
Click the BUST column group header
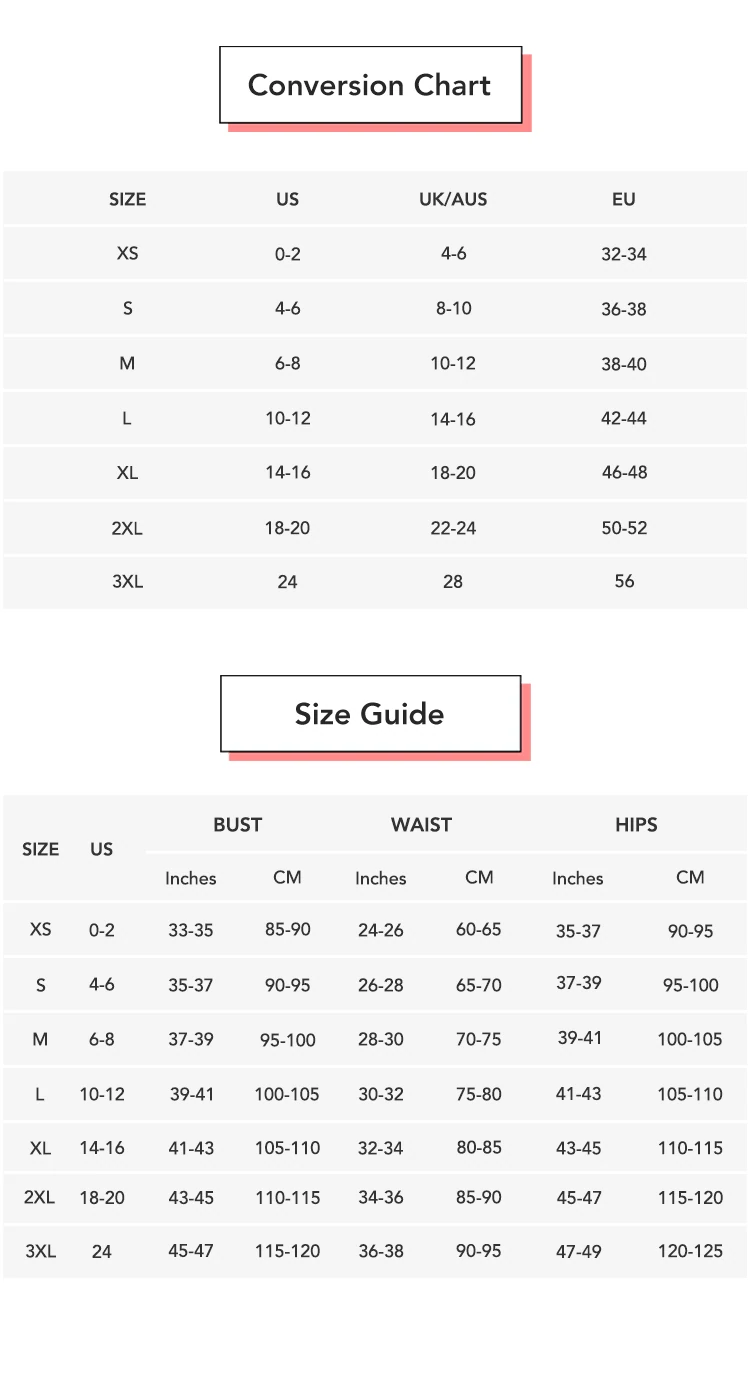pos(237,825)
